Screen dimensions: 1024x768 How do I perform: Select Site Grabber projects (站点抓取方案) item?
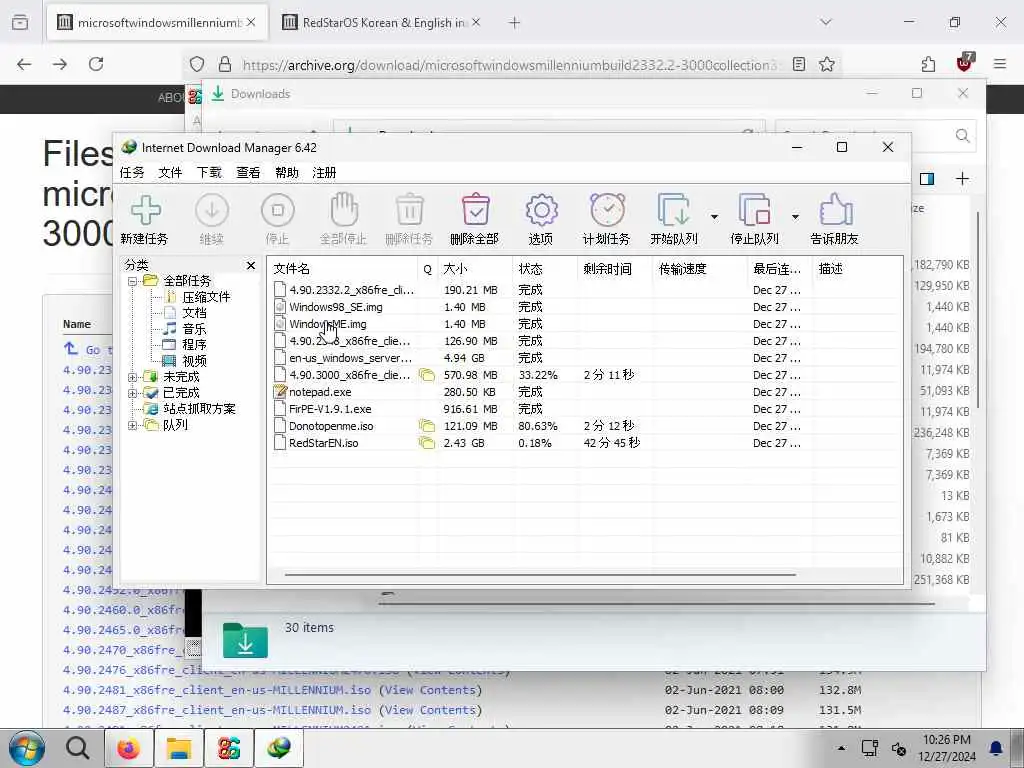[x=199, y=409]
